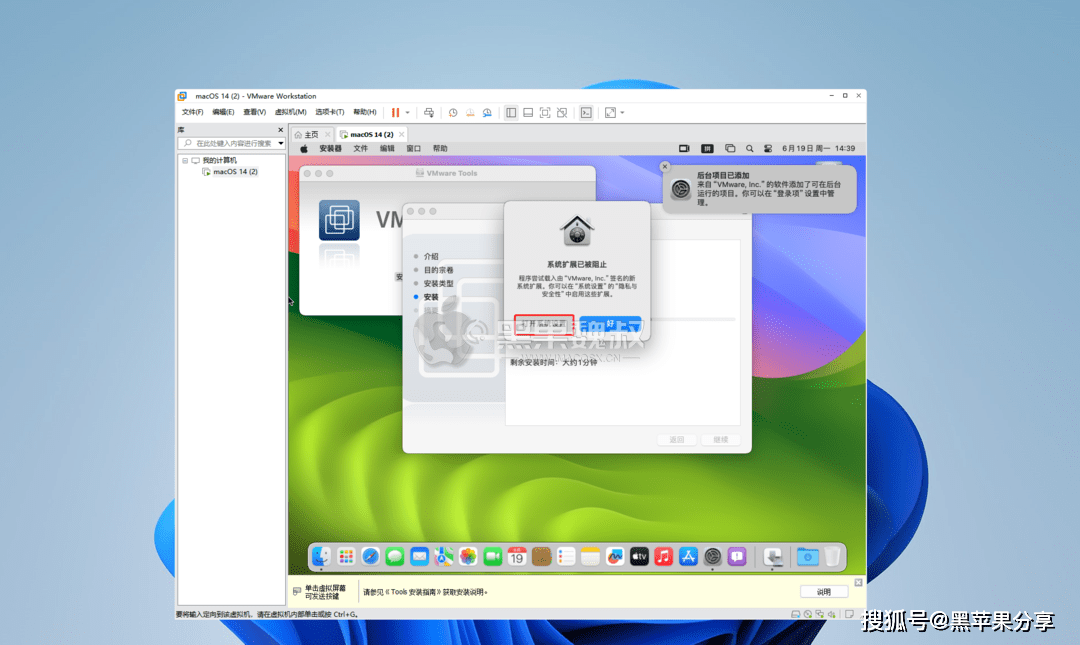Close the macOS 14 (2) tab

[x=402, y=134]
